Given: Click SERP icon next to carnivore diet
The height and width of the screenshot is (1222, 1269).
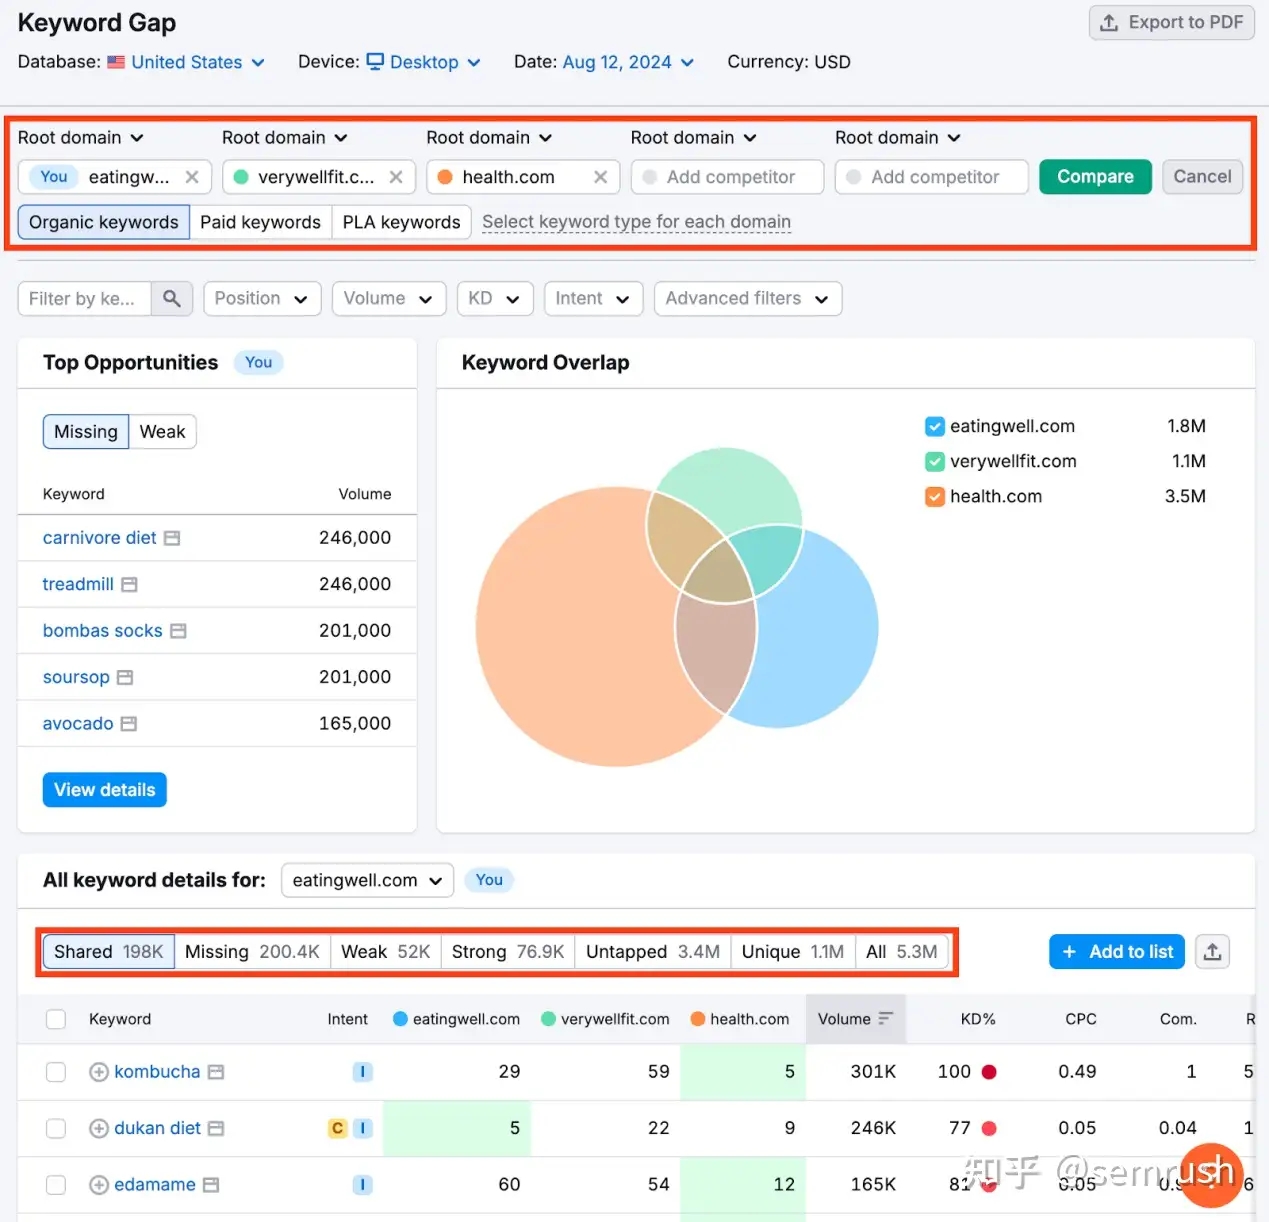Looking at the screenshot, I should coord(172,538).
